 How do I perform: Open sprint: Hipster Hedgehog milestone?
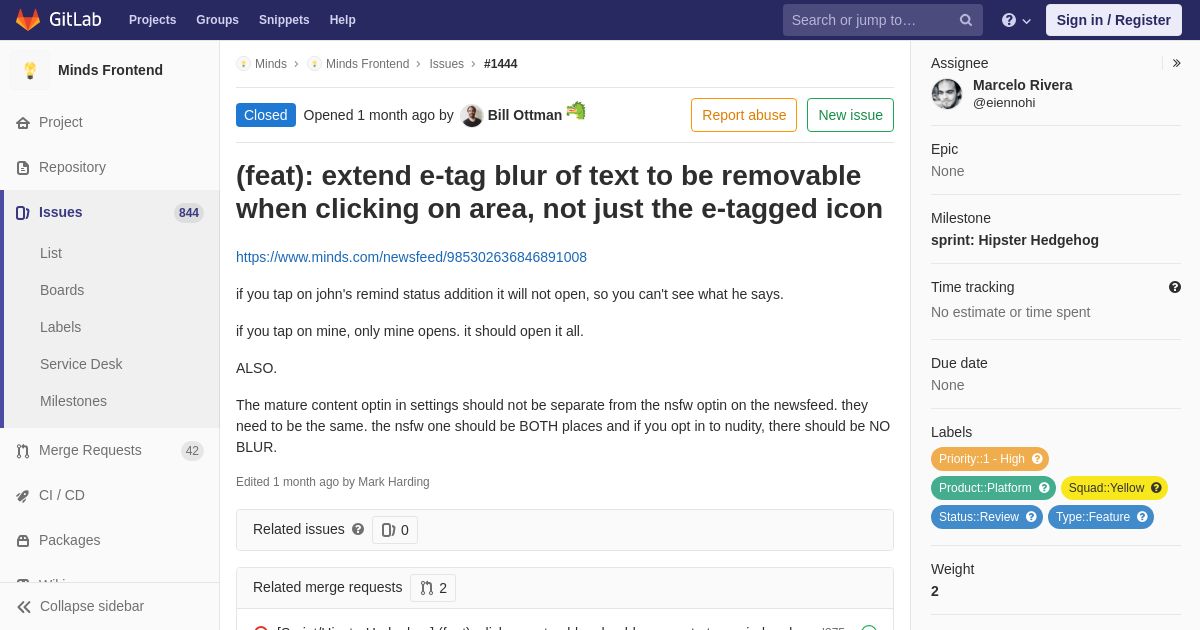1015,240
